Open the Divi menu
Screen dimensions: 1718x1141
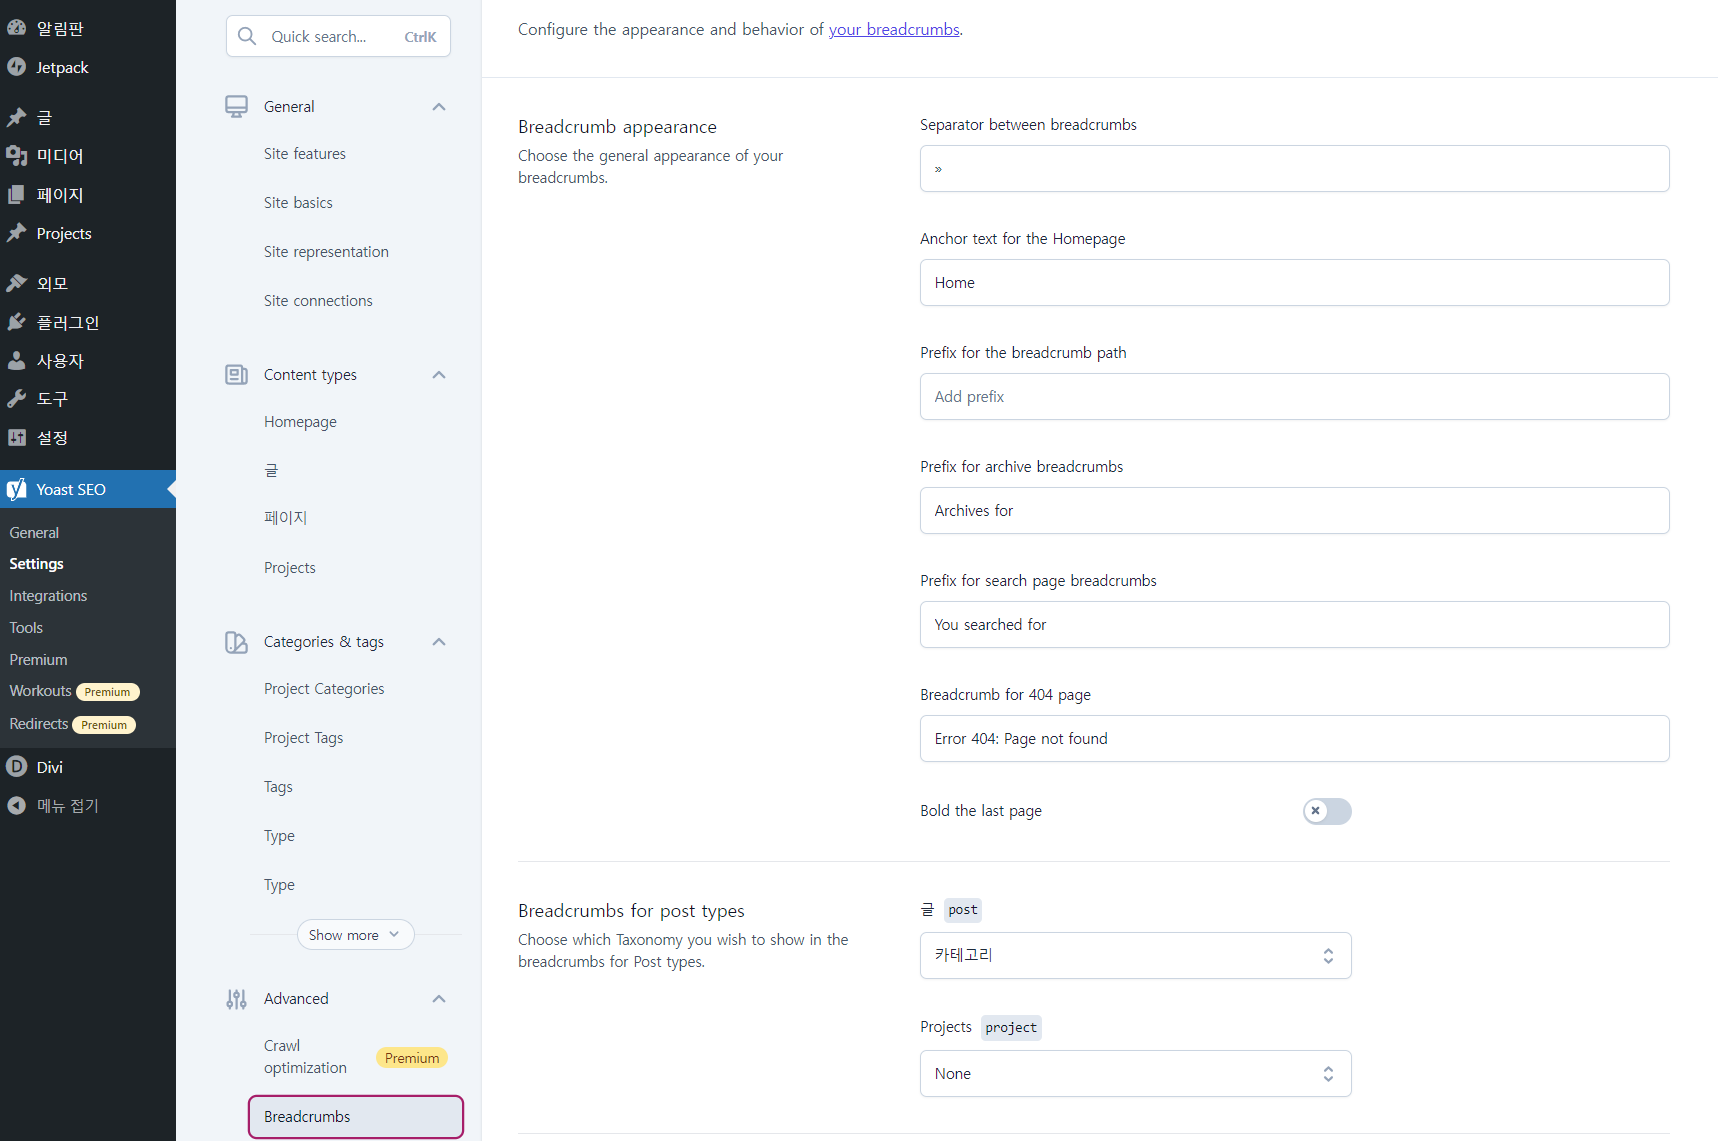pyautogui.click(x=48, y=766)
